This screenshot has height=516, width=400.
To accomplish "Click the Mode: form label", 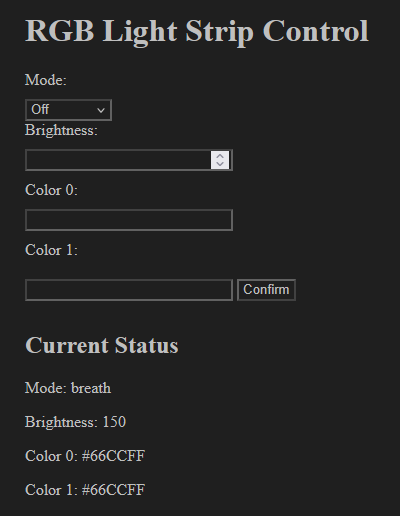I will 46,80.
